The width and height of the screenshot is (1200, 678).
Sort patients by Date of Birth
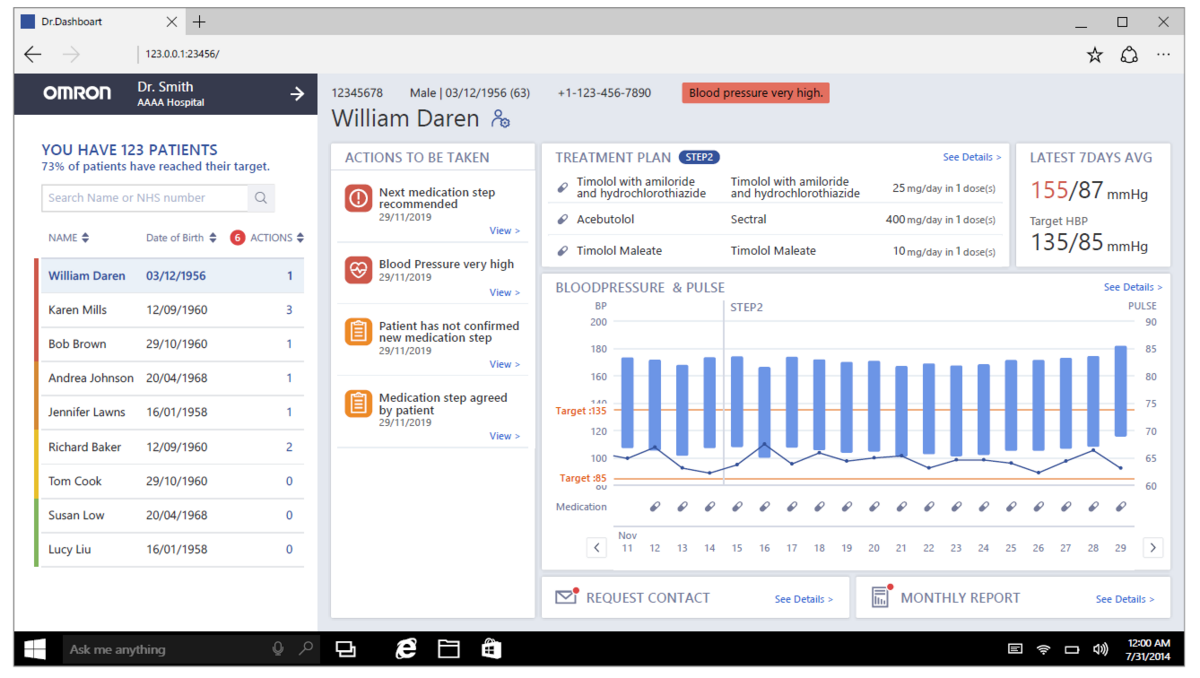tap(181, 238)
